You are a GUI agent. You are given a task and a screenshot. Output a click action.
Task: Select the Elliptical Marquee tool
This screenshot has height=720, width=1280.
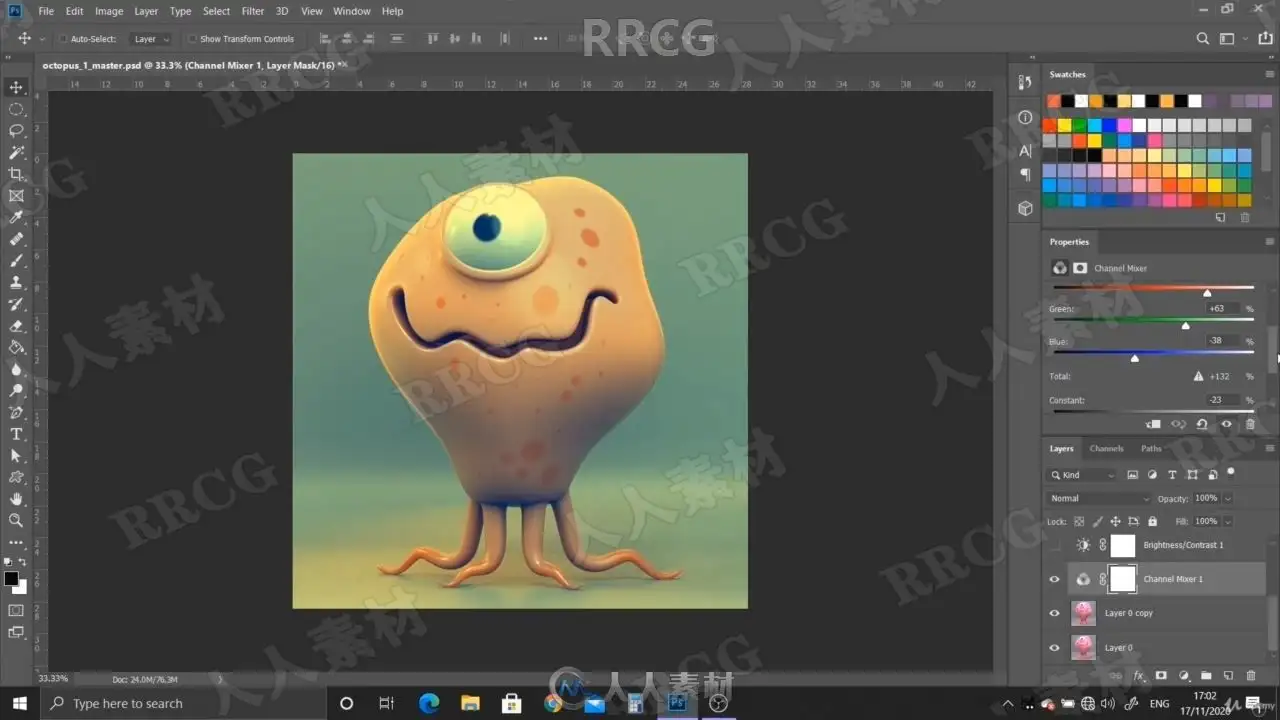[x=16, y=109]
